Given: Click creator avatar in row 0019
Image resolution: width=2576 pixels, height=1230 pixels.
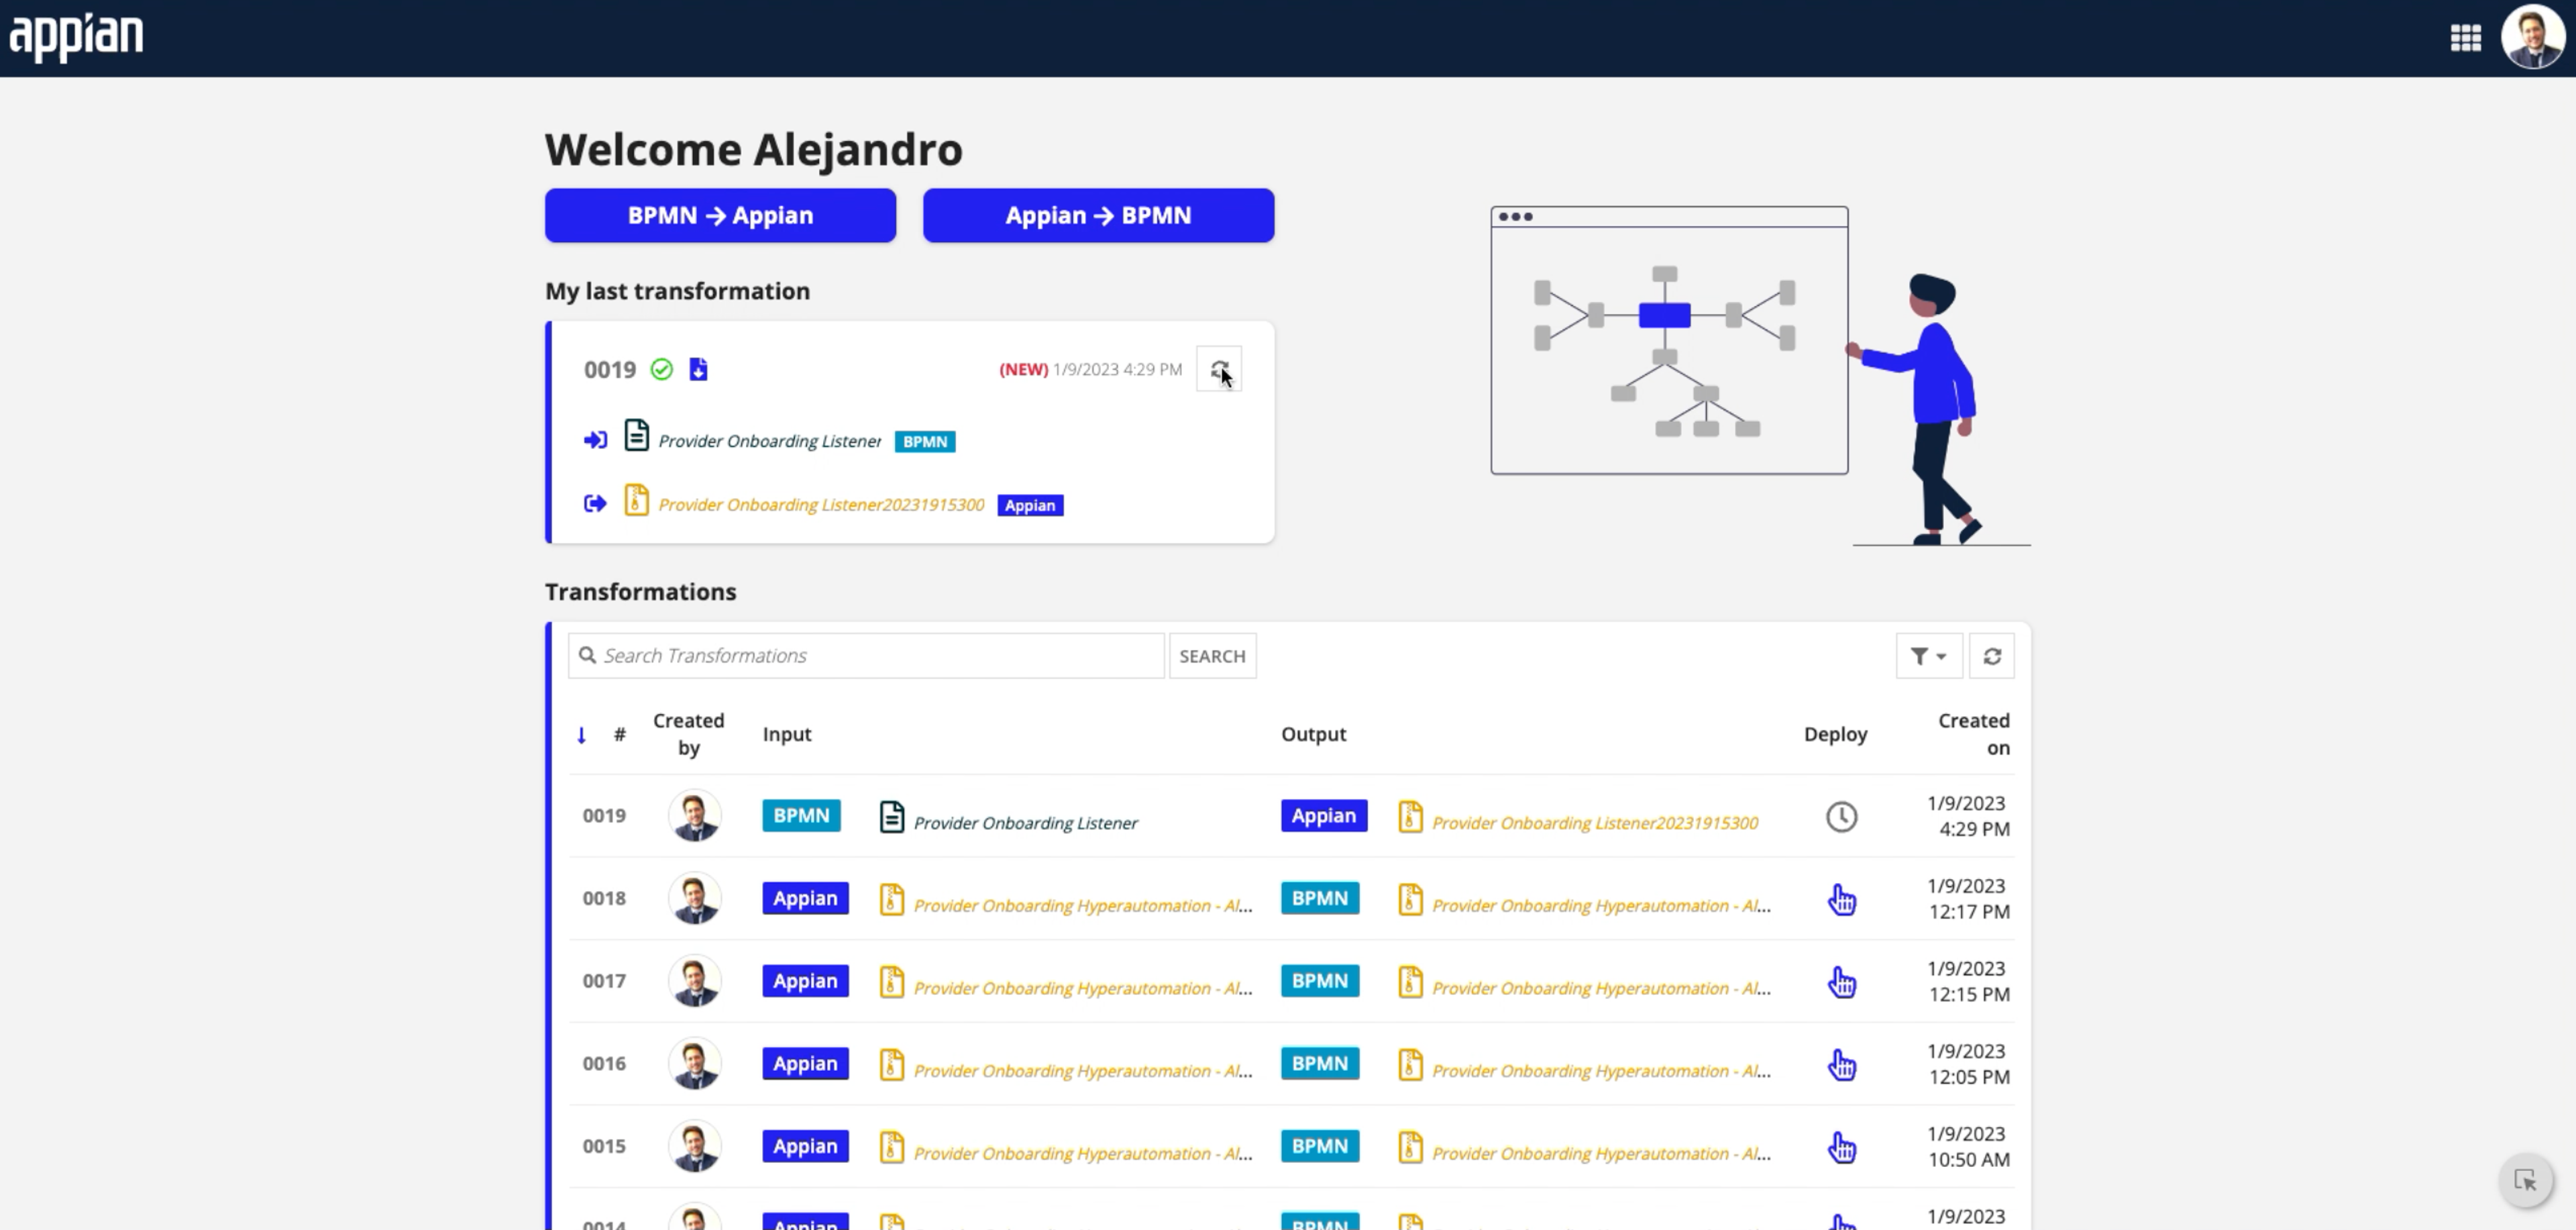Looking at the screenshot, I should tap(694, 816).
